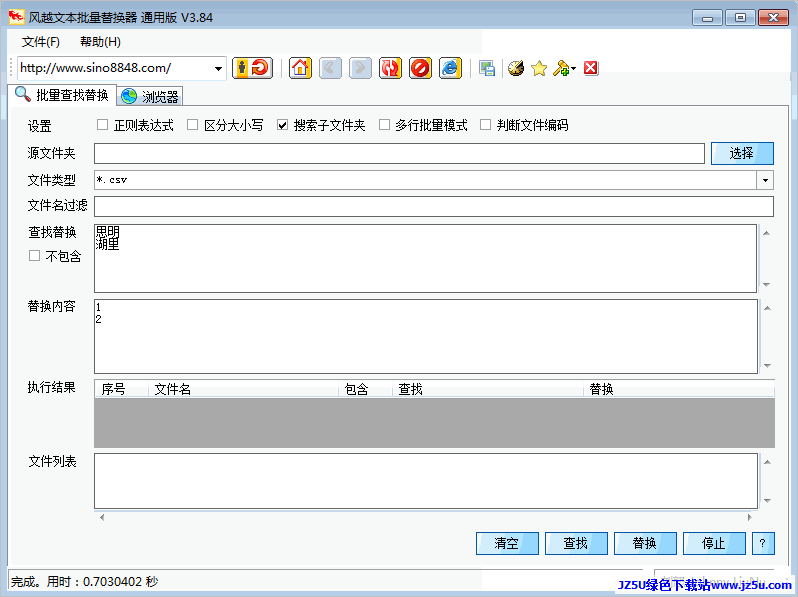Click the 文件名 column header
This screenshot has height=597, width=798.
(x=243, y=389)
